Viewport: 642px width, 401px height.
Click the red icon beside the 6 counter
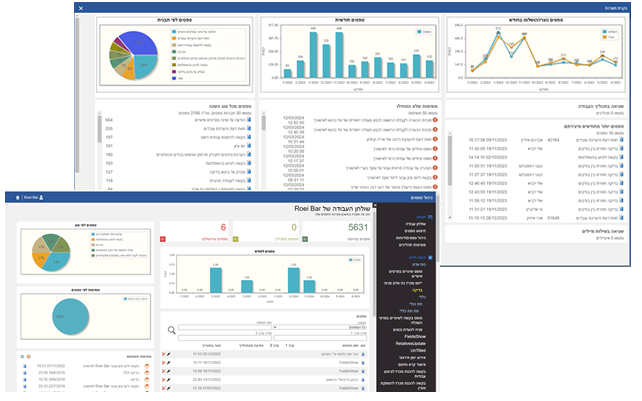click(x=164, y=240)
